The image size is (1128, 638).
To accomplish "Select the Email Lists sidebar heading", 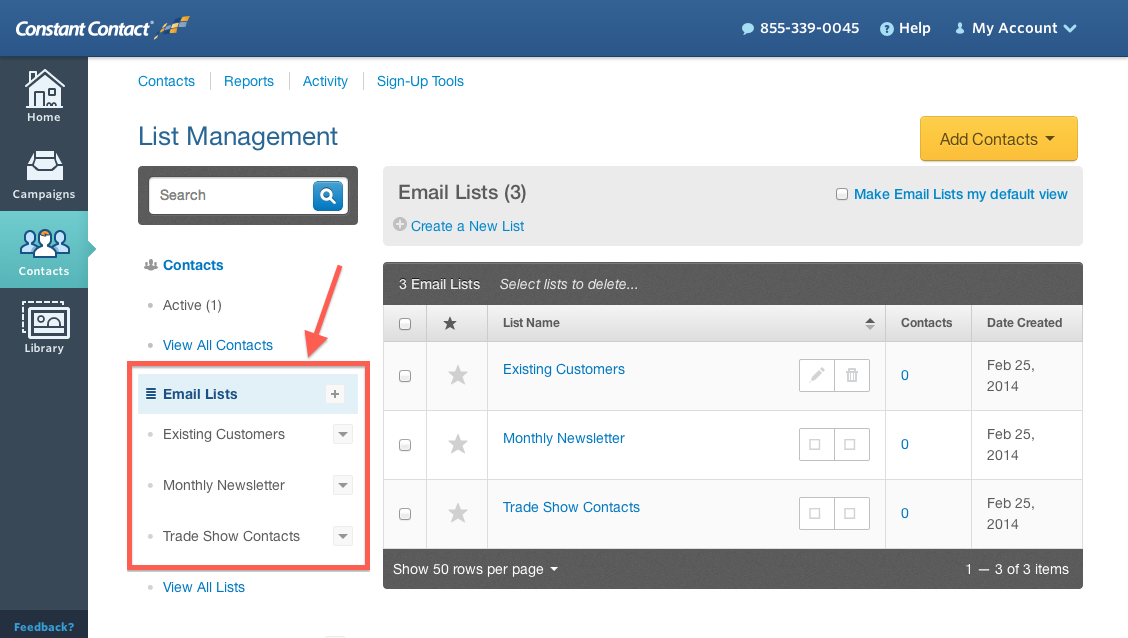I will click(x=200, y=394).
